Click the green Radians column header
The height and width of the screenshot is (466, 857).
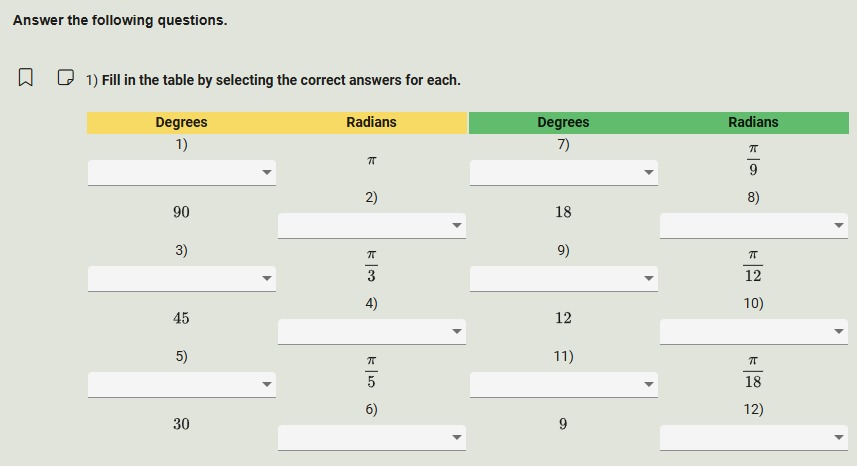point(753,122)
